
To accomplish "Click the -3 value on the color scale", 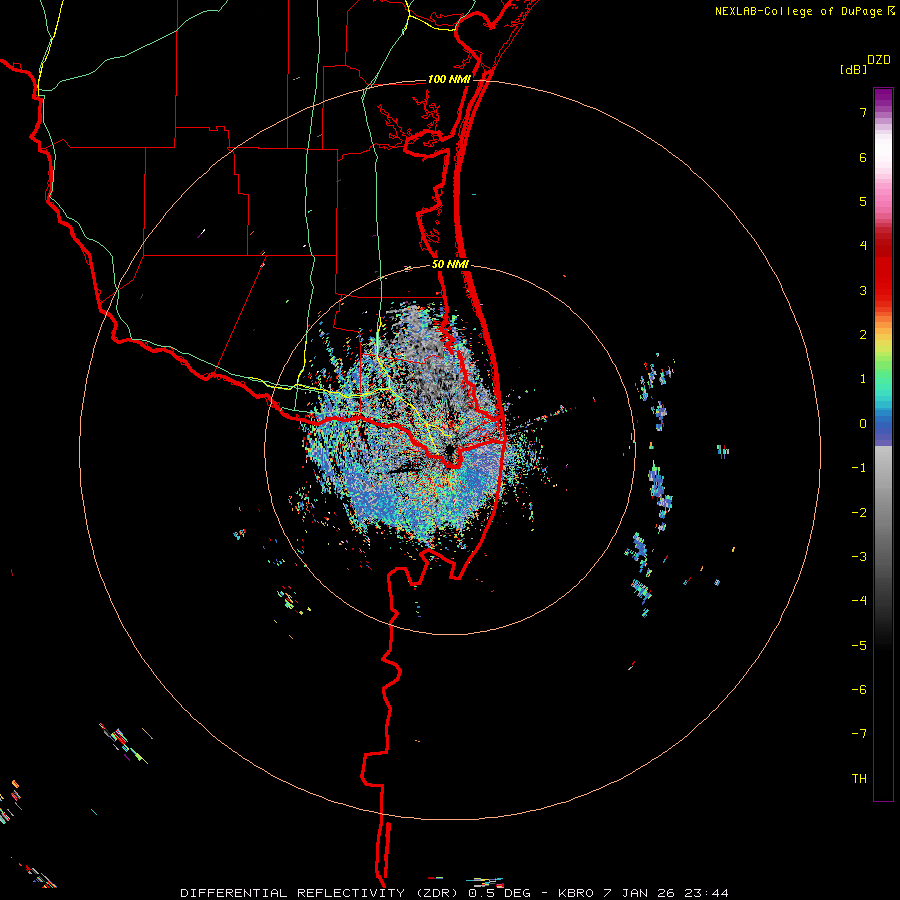I will (x=859, y=557).
